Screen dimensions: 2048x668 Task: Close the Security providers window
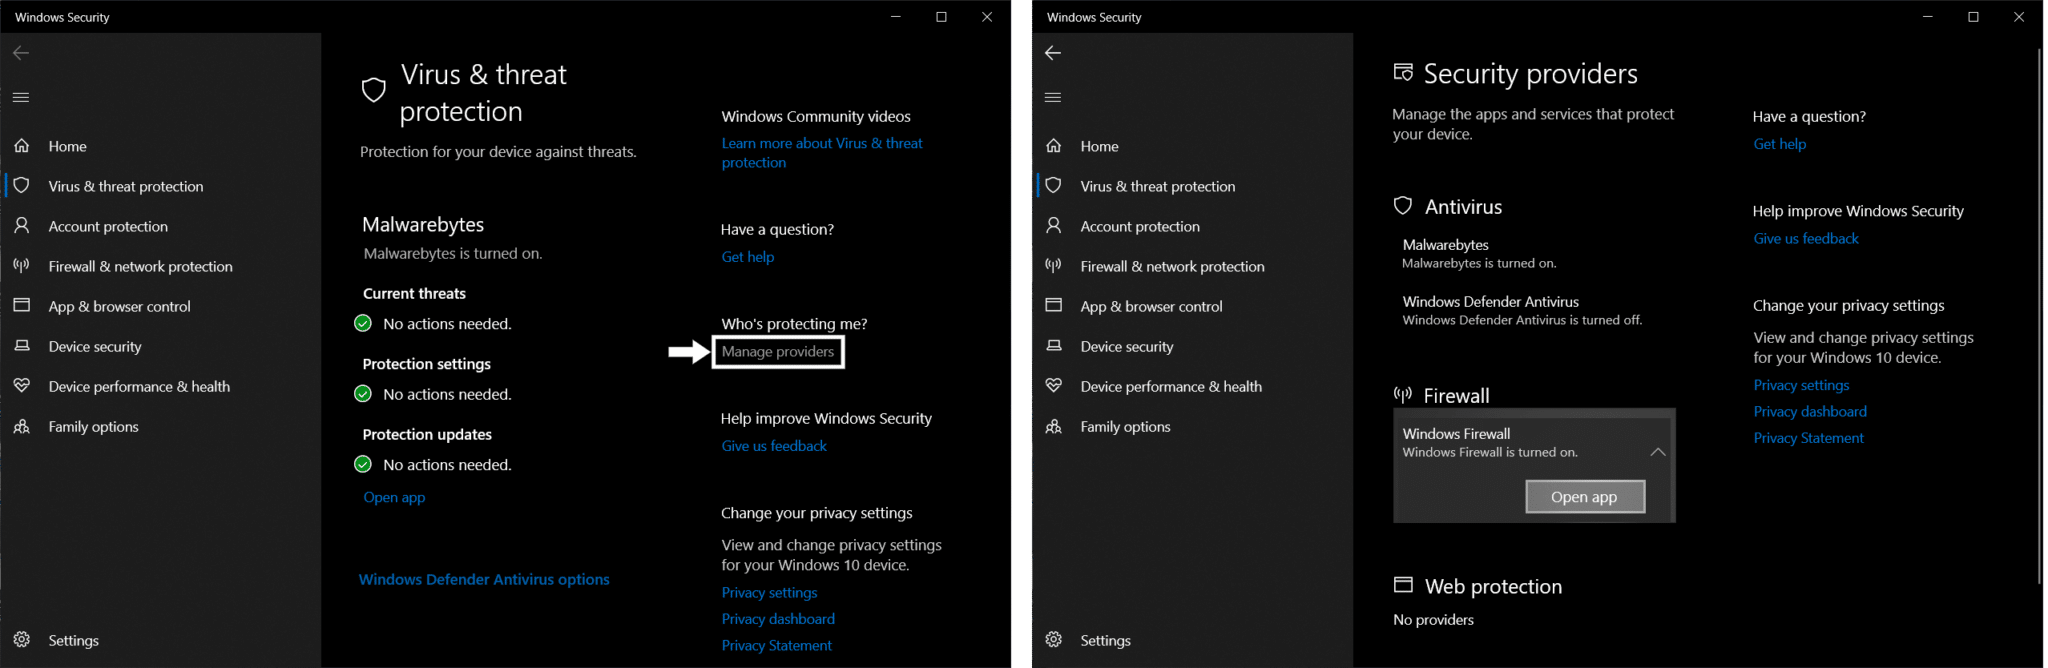click(2019, 17)
